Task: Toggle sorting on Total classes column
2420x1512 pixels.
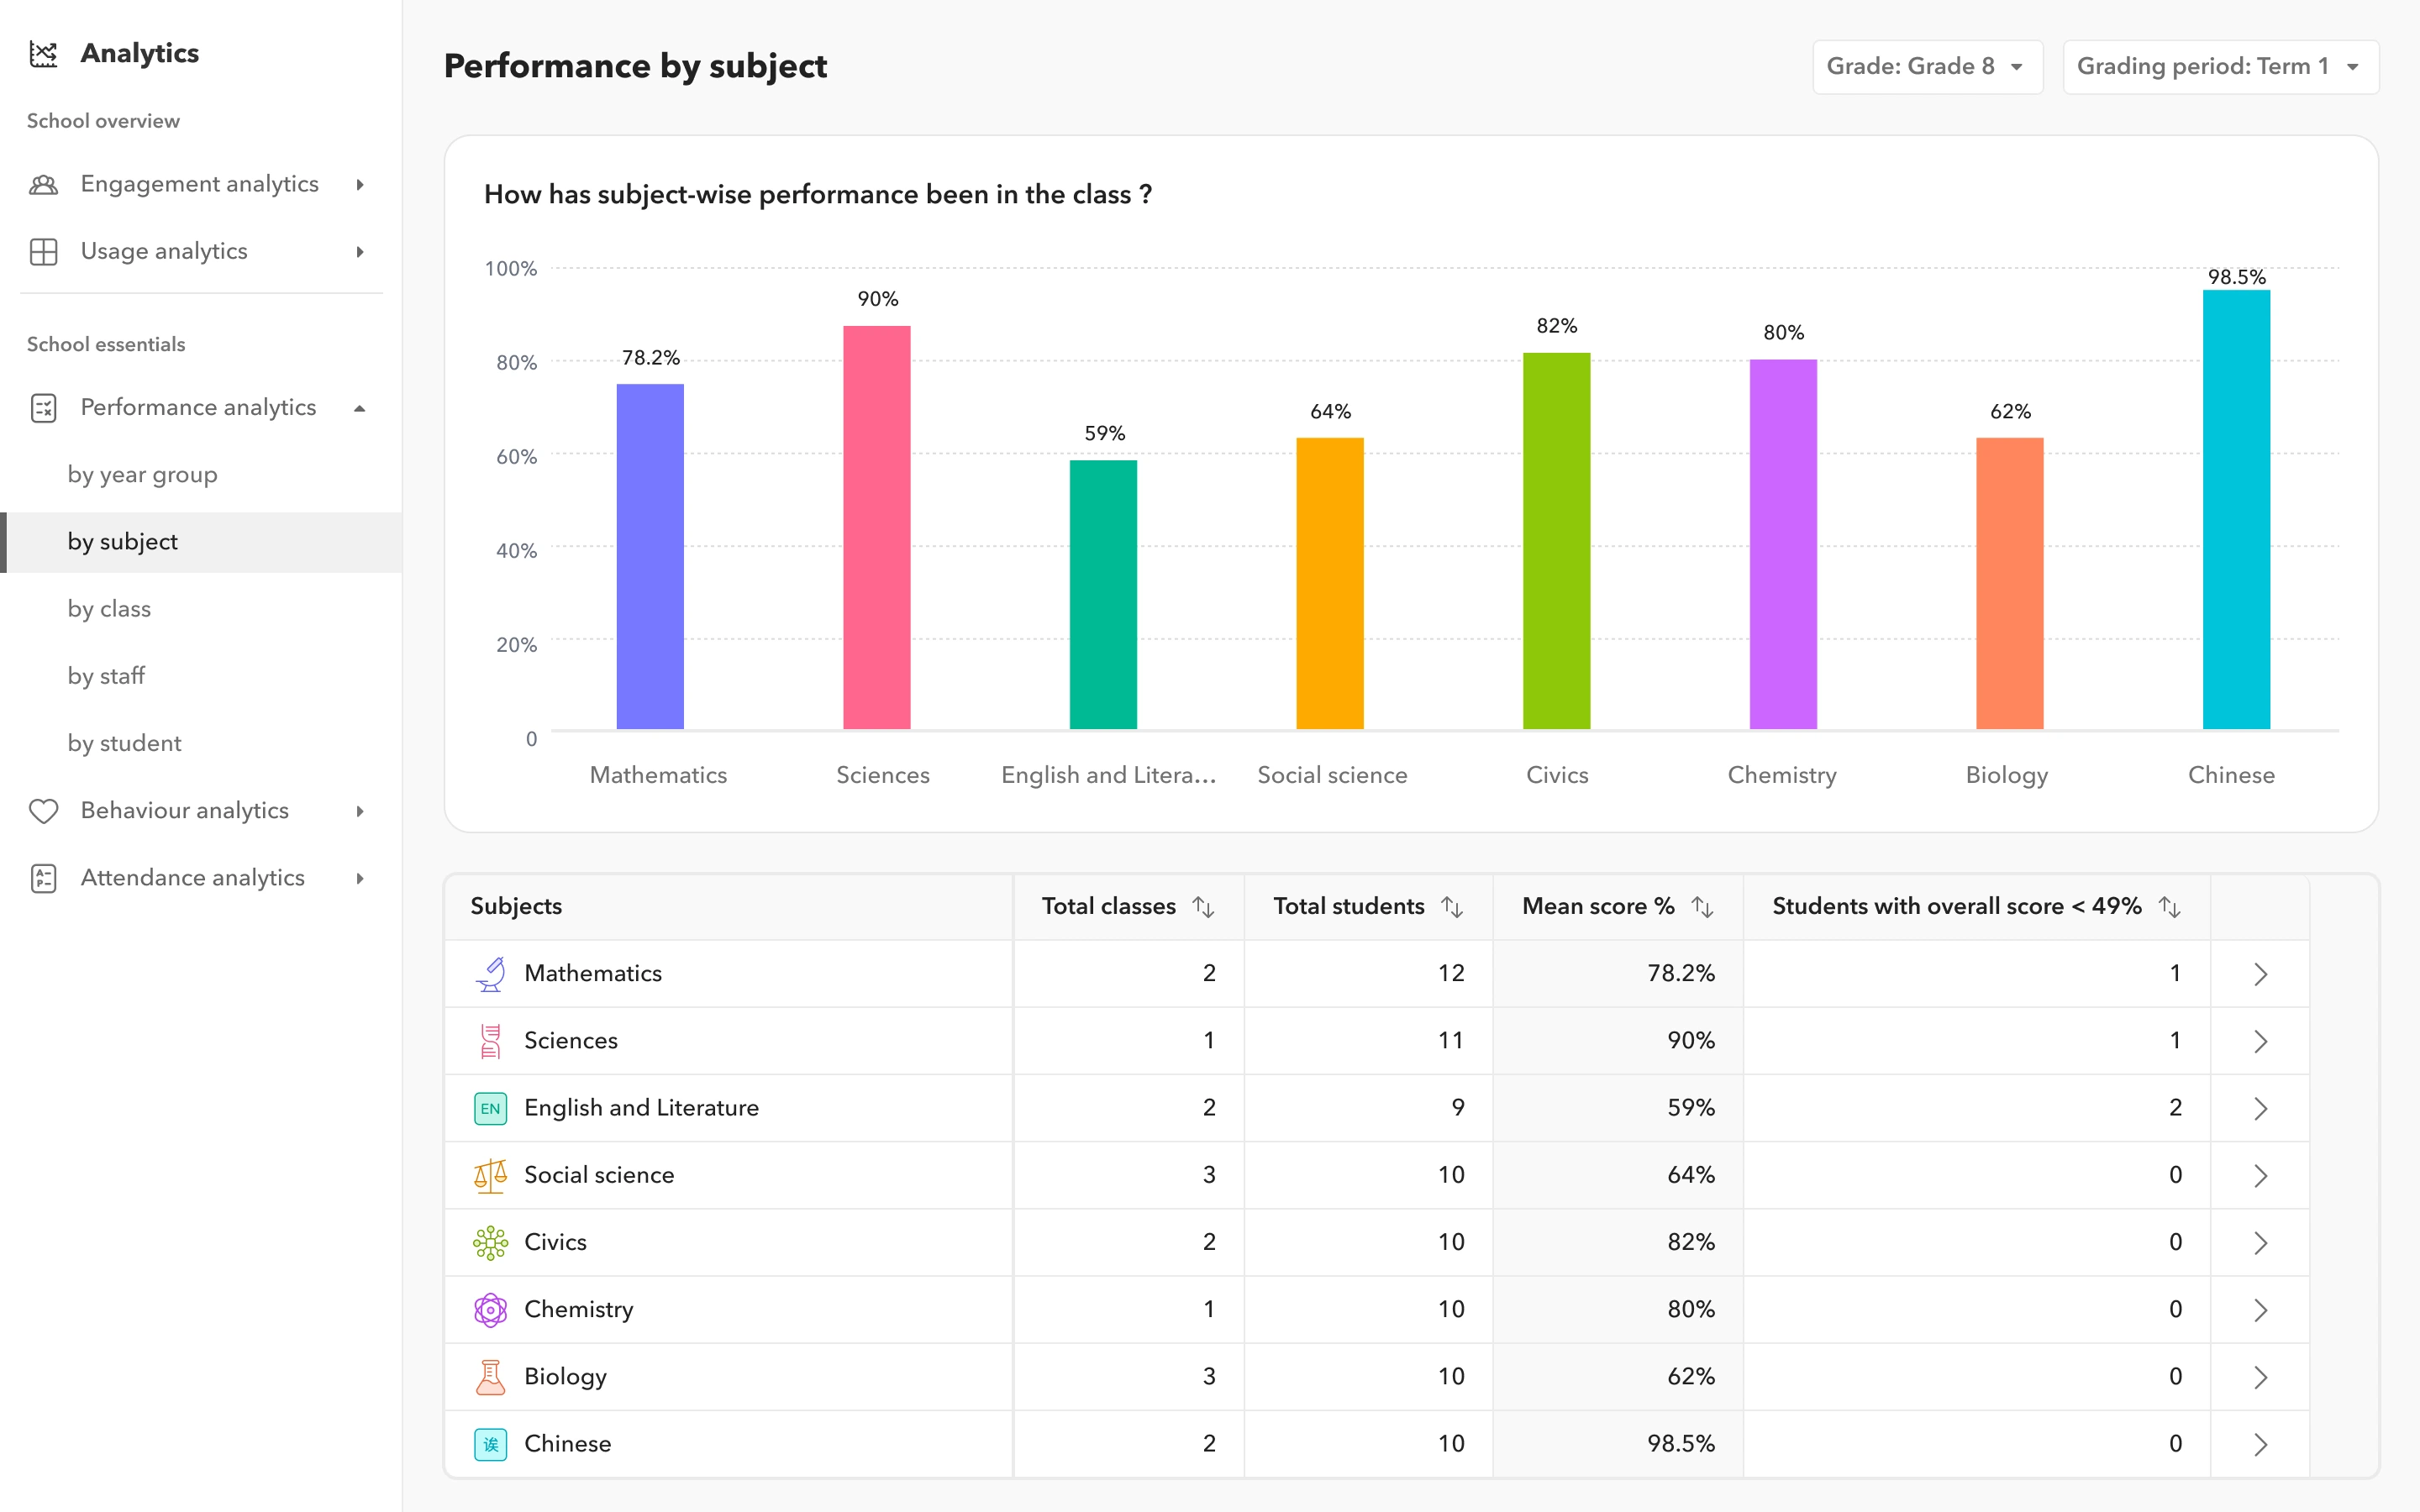Action: (1203, 906)
